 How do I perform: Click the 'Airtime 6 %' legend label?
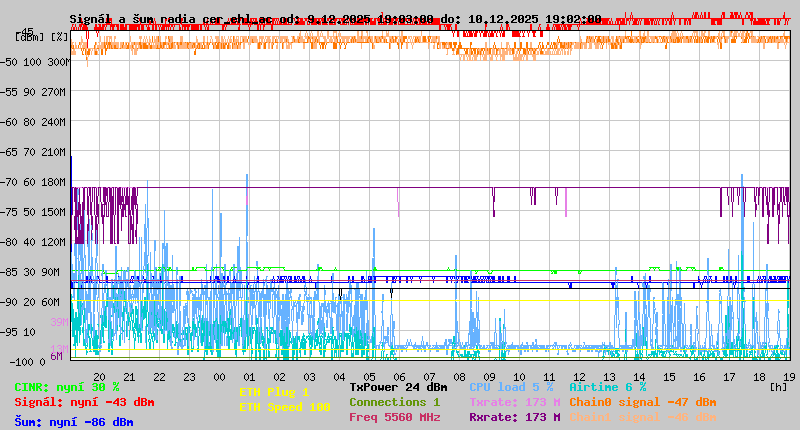[608, 388]
